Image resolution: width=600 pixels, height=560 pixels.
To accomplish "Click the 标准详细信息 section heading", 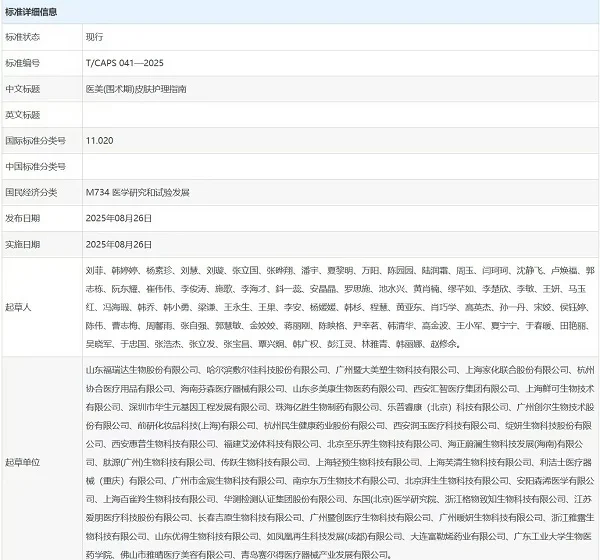I will click(x=32, y=12).
